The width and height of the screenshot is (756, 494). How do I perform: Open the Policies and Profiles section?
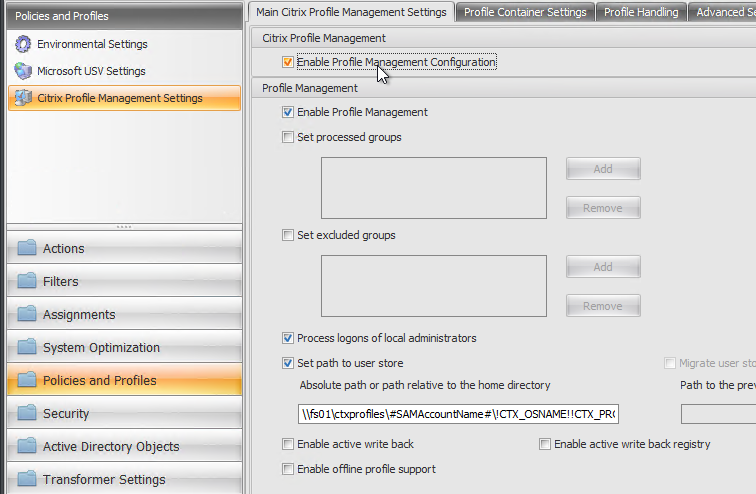tap(124, 380)
